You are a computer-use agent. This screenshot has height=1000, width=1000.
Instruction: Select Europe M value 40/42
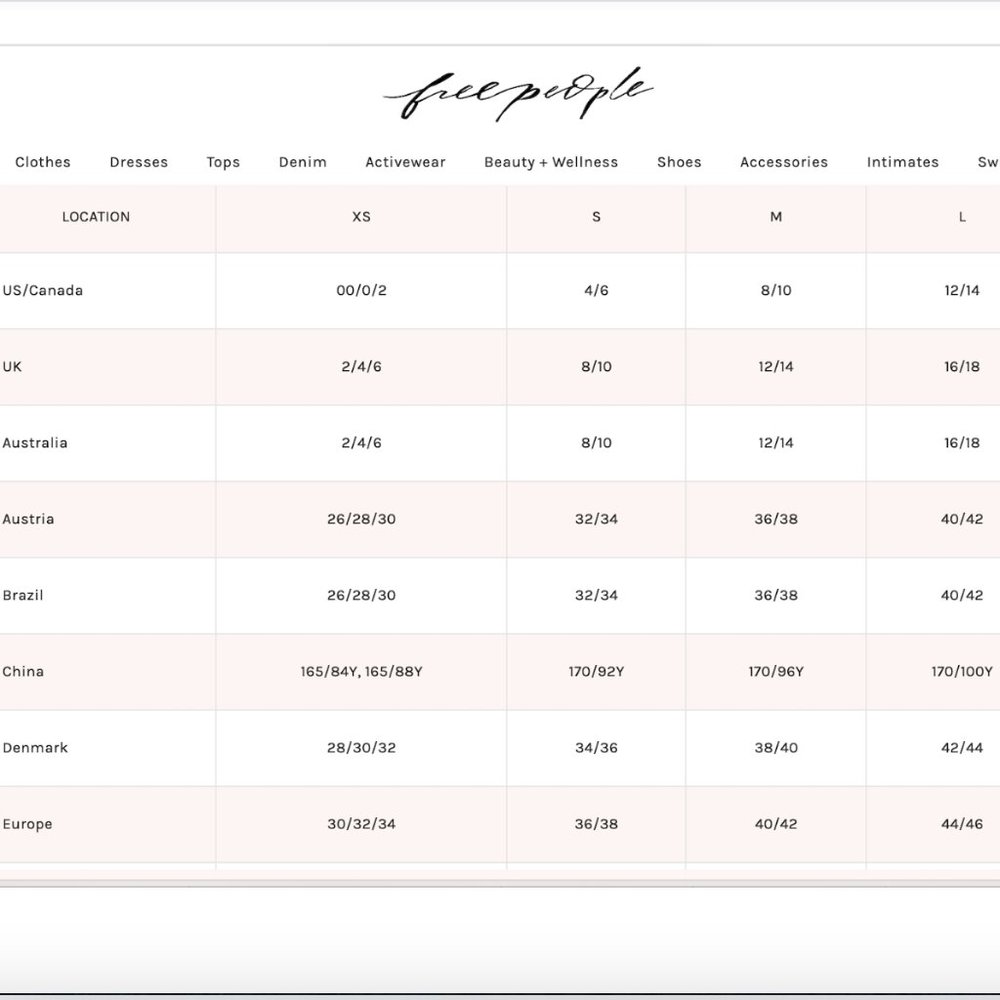(x=776, y=824)
